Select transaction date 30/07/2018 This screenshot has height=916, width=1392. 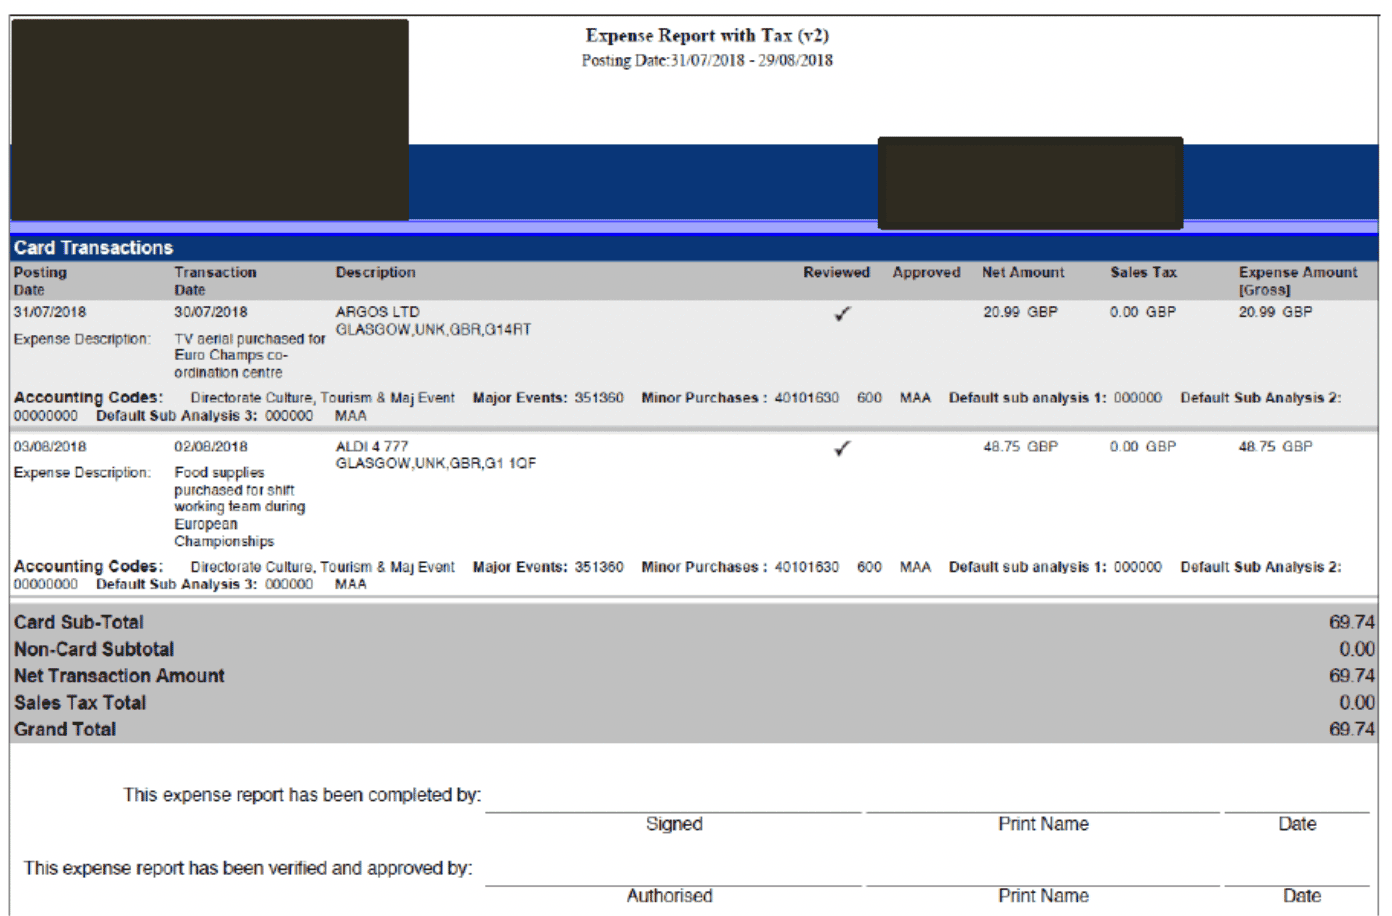[x=211, y=312]
